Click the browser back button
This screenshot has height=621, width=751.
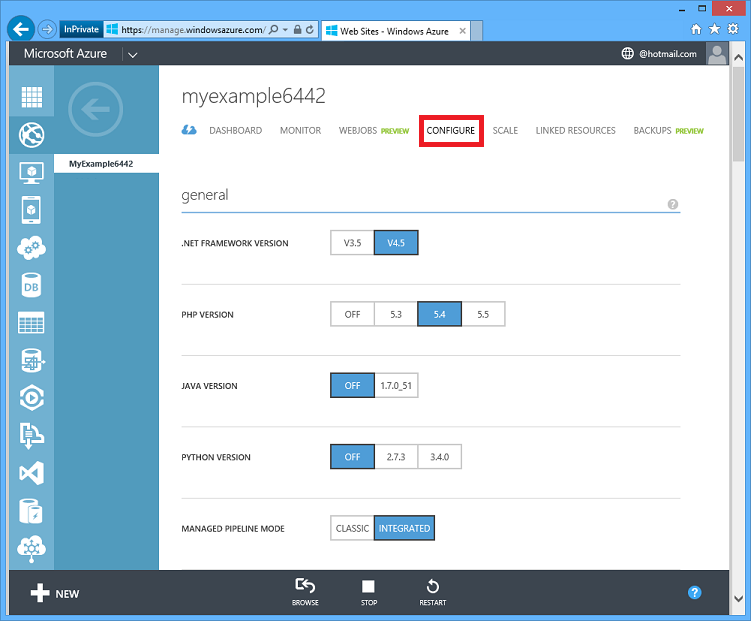pos(21,30)
